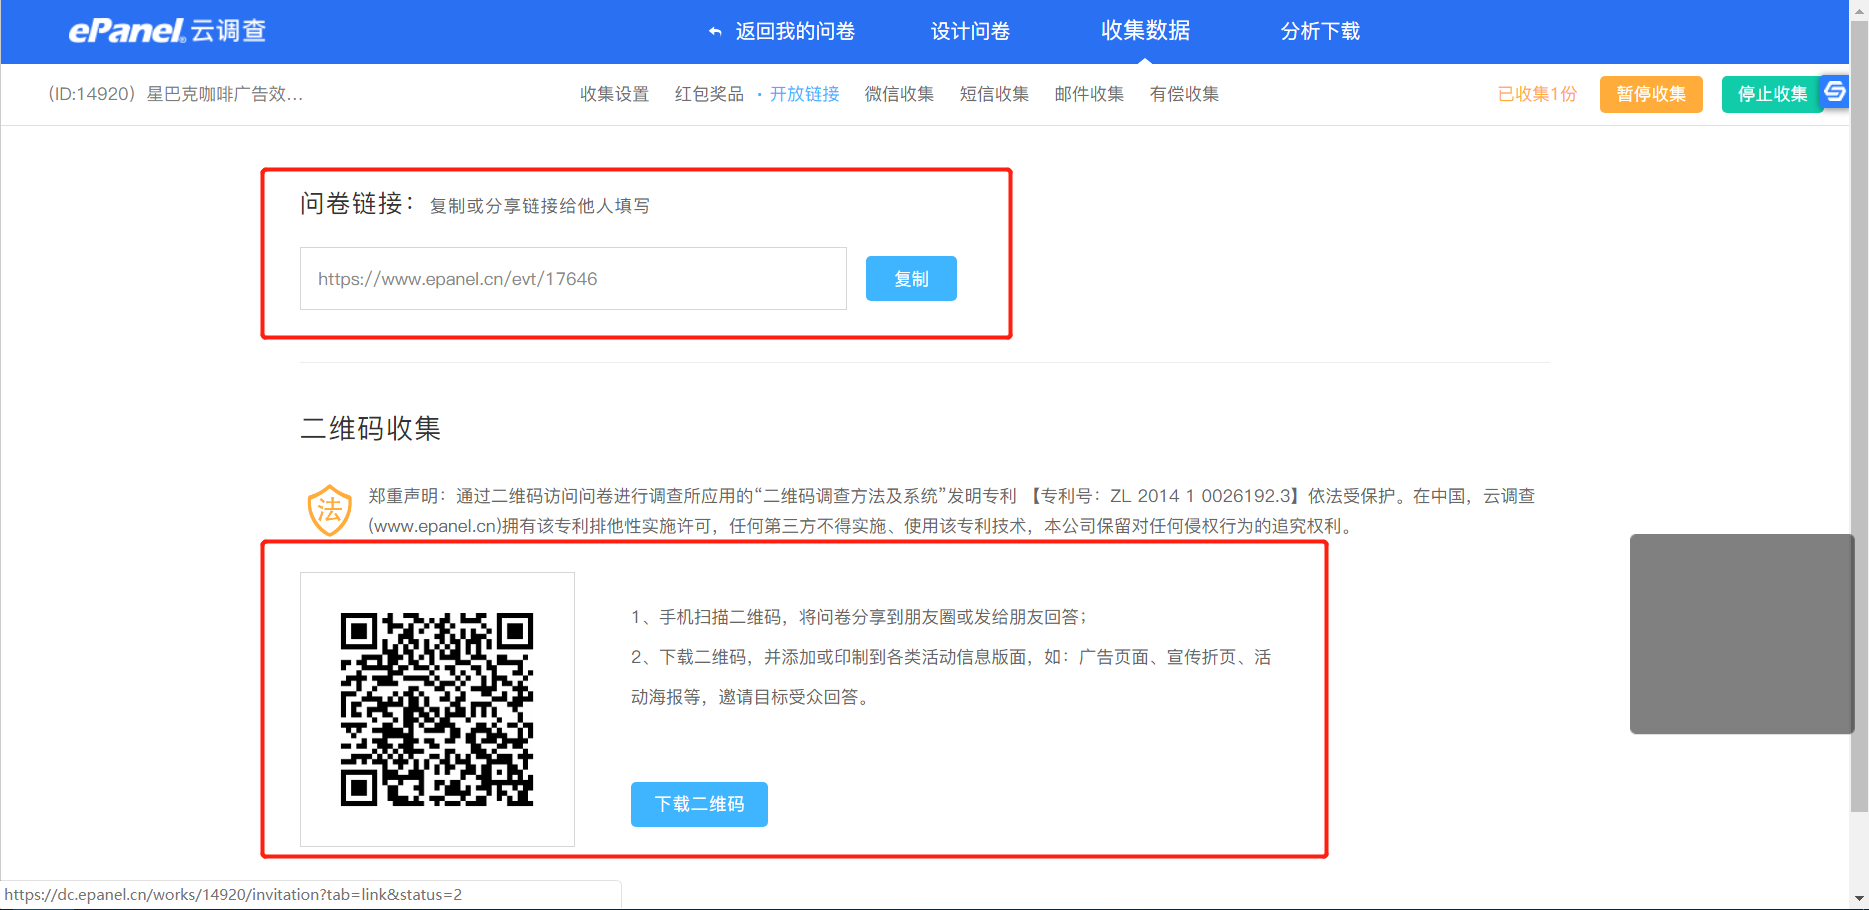Click the 复制 button

coord(911,279)
